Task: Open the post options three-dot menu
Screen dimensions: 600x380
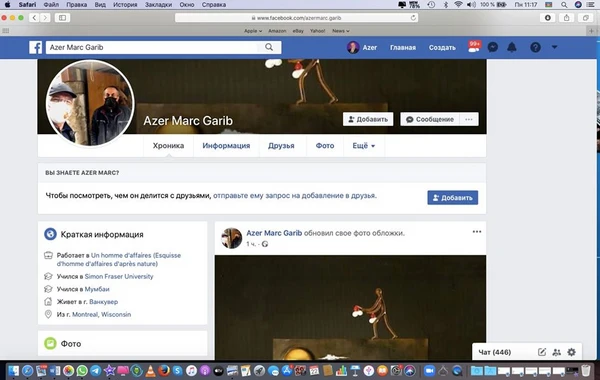Action: coord(477,232)
